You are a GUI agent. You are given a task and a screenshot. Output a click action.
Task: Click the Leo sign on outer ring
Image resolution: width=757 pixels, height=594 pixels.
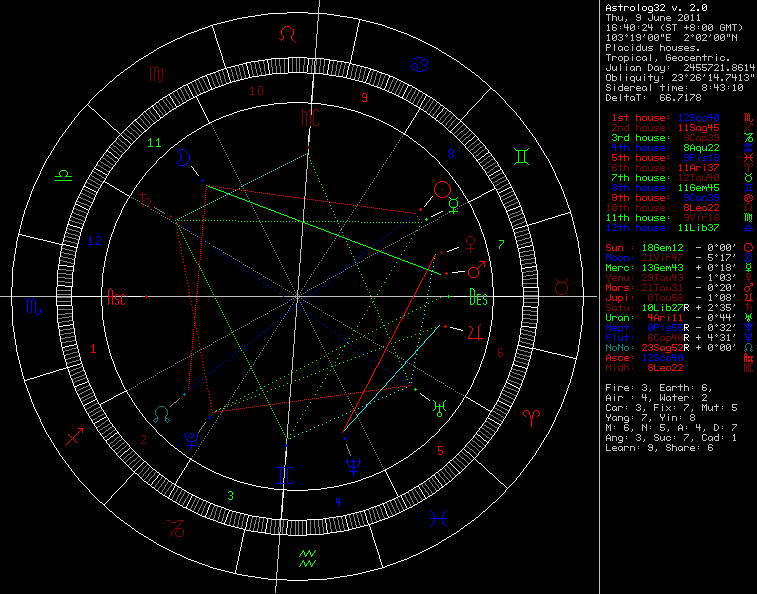click(x=288, y=35)
